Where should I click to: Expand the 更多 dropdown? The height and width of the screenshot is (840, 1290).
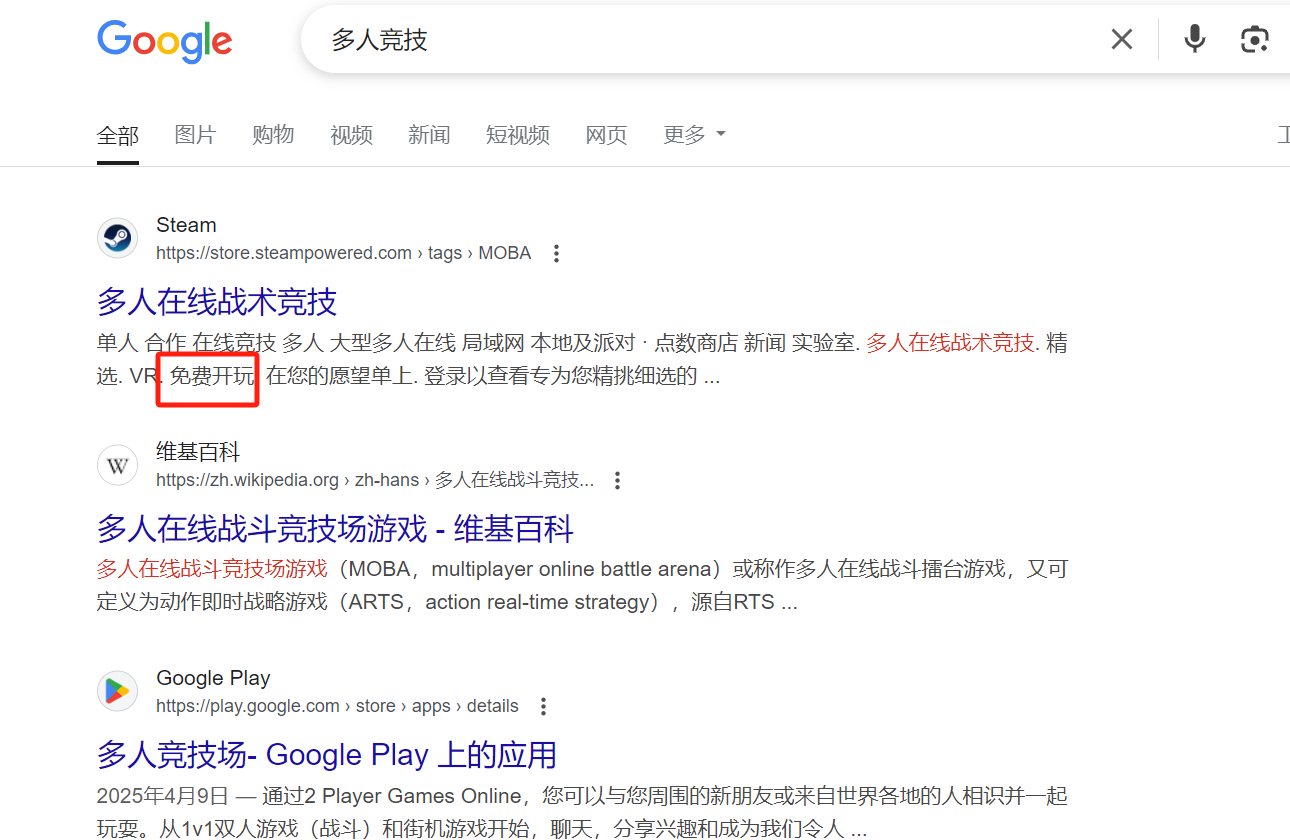point(695,134)
